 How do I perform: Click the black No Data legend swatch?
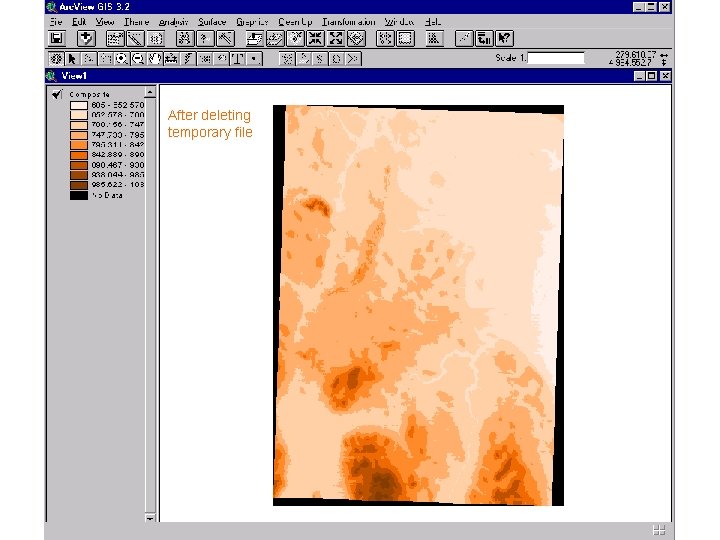[x=79, y=195]
